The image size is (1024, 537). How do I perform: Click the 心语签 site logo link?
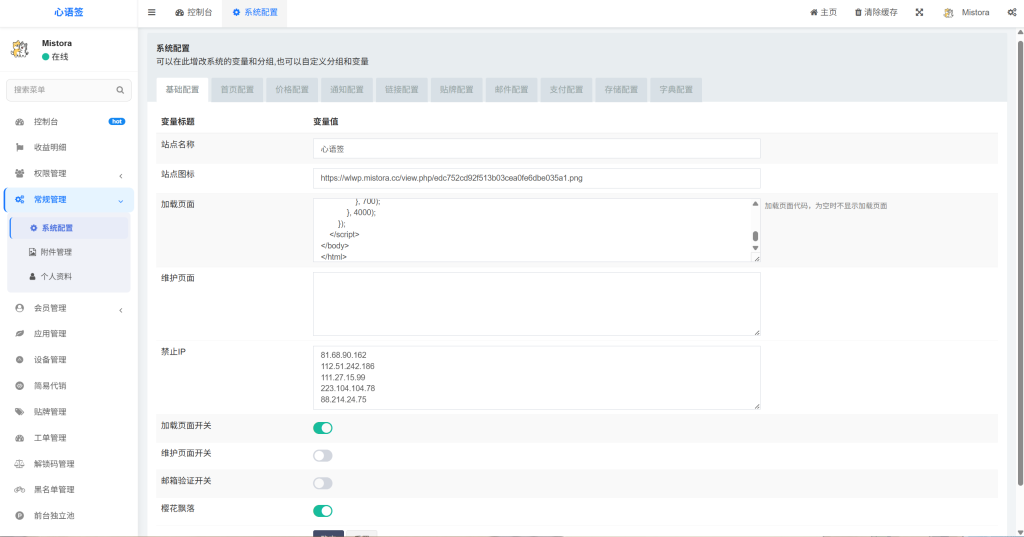coord(69,12)
